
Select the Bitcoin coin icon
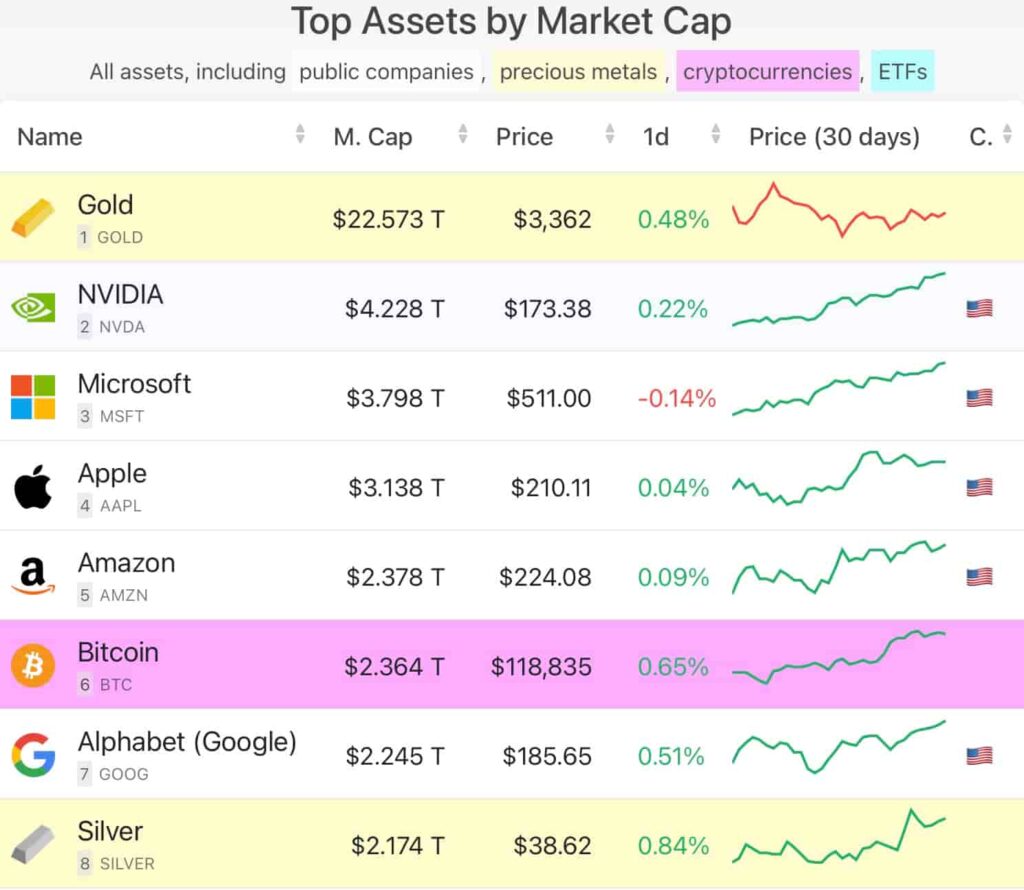point(33,666)
